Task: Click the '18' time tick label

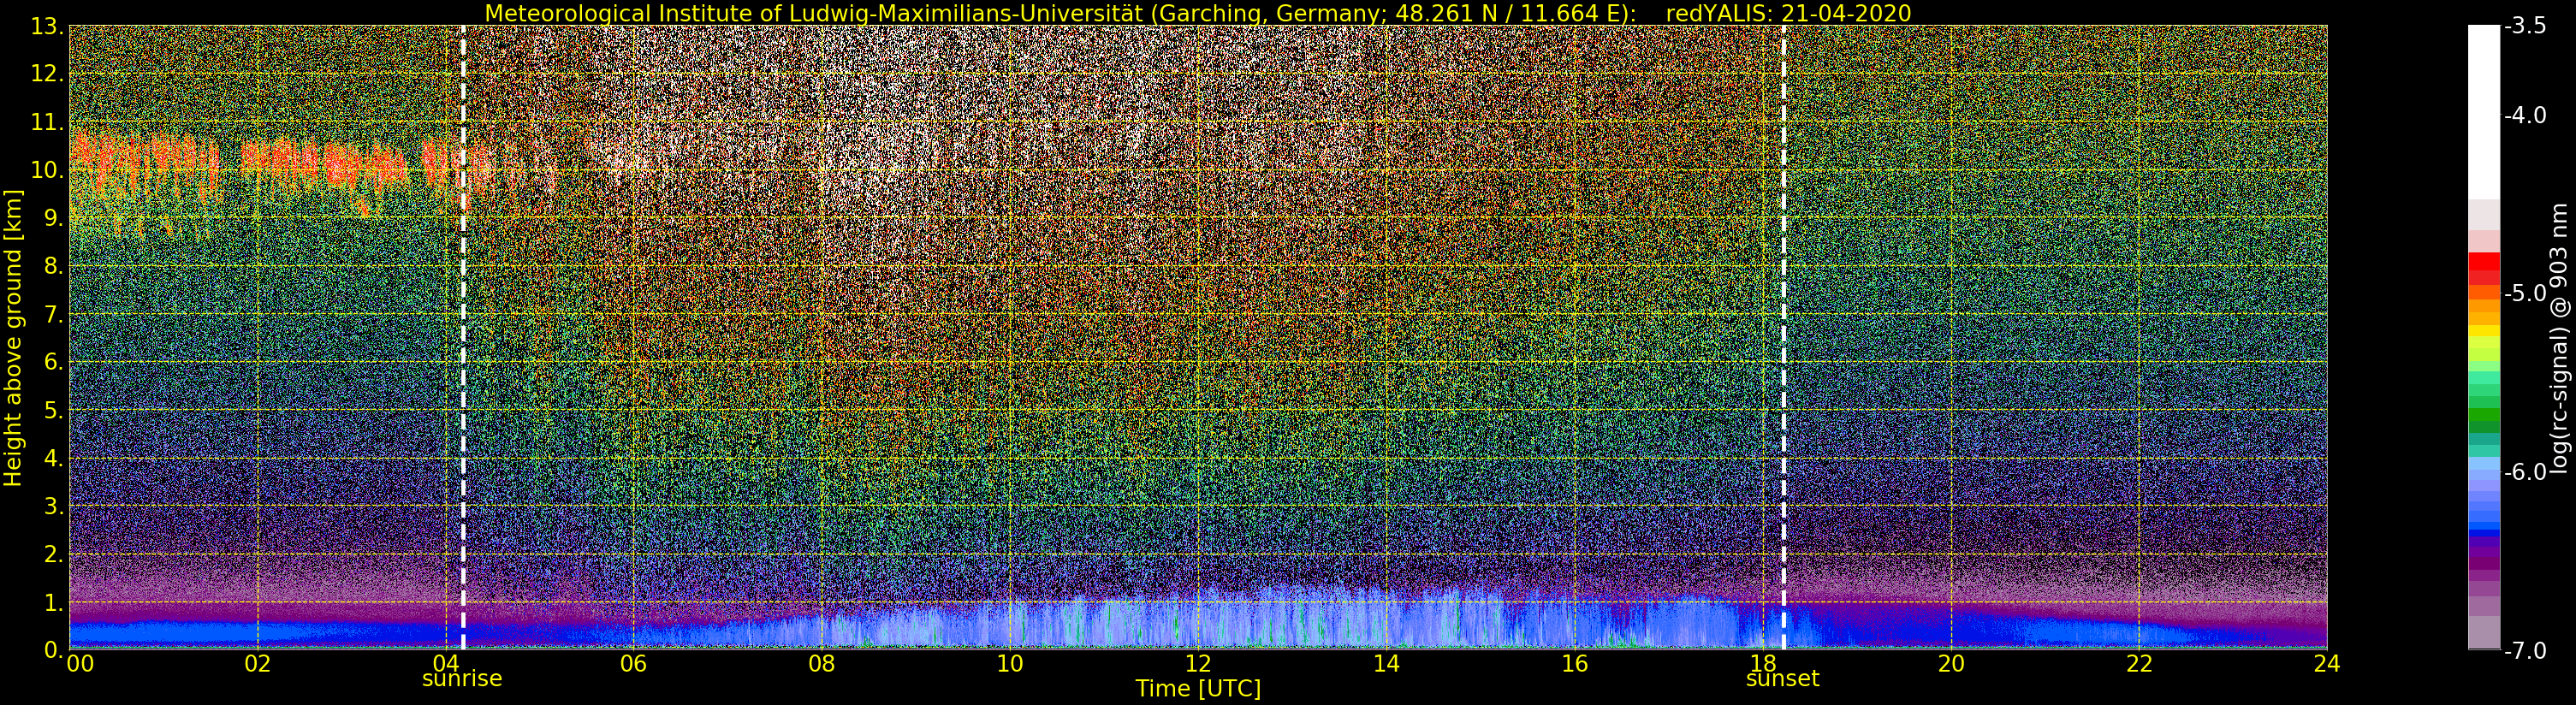Action: (x=1762, y=663)
